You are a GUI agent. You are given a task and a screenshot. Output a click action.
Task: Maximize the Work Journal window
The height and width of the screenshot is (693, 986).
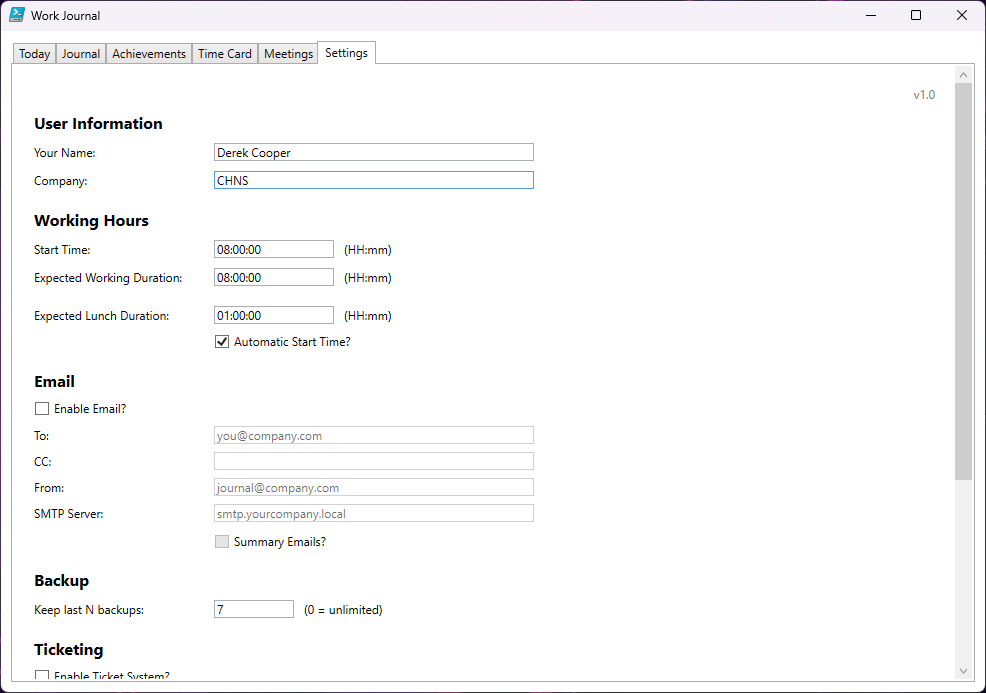[916, 15]
